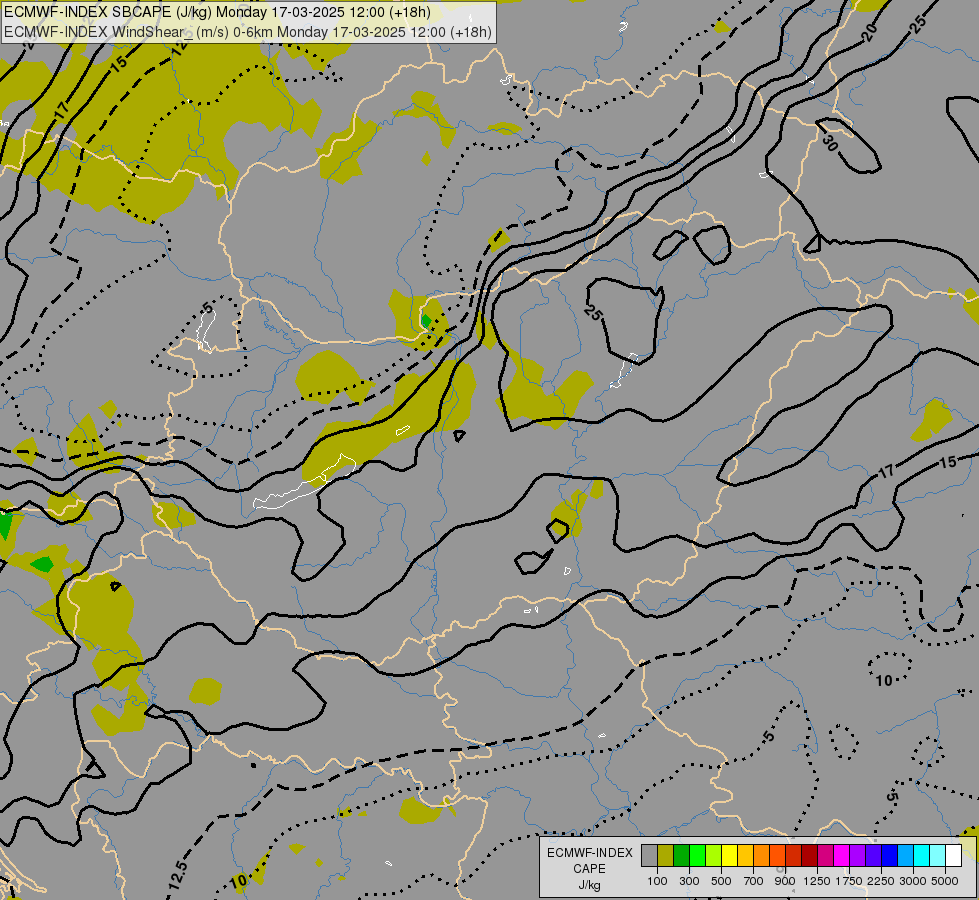Click the orange swatch just after 700
Screen dimensions: 979x900
pos(761,856)
